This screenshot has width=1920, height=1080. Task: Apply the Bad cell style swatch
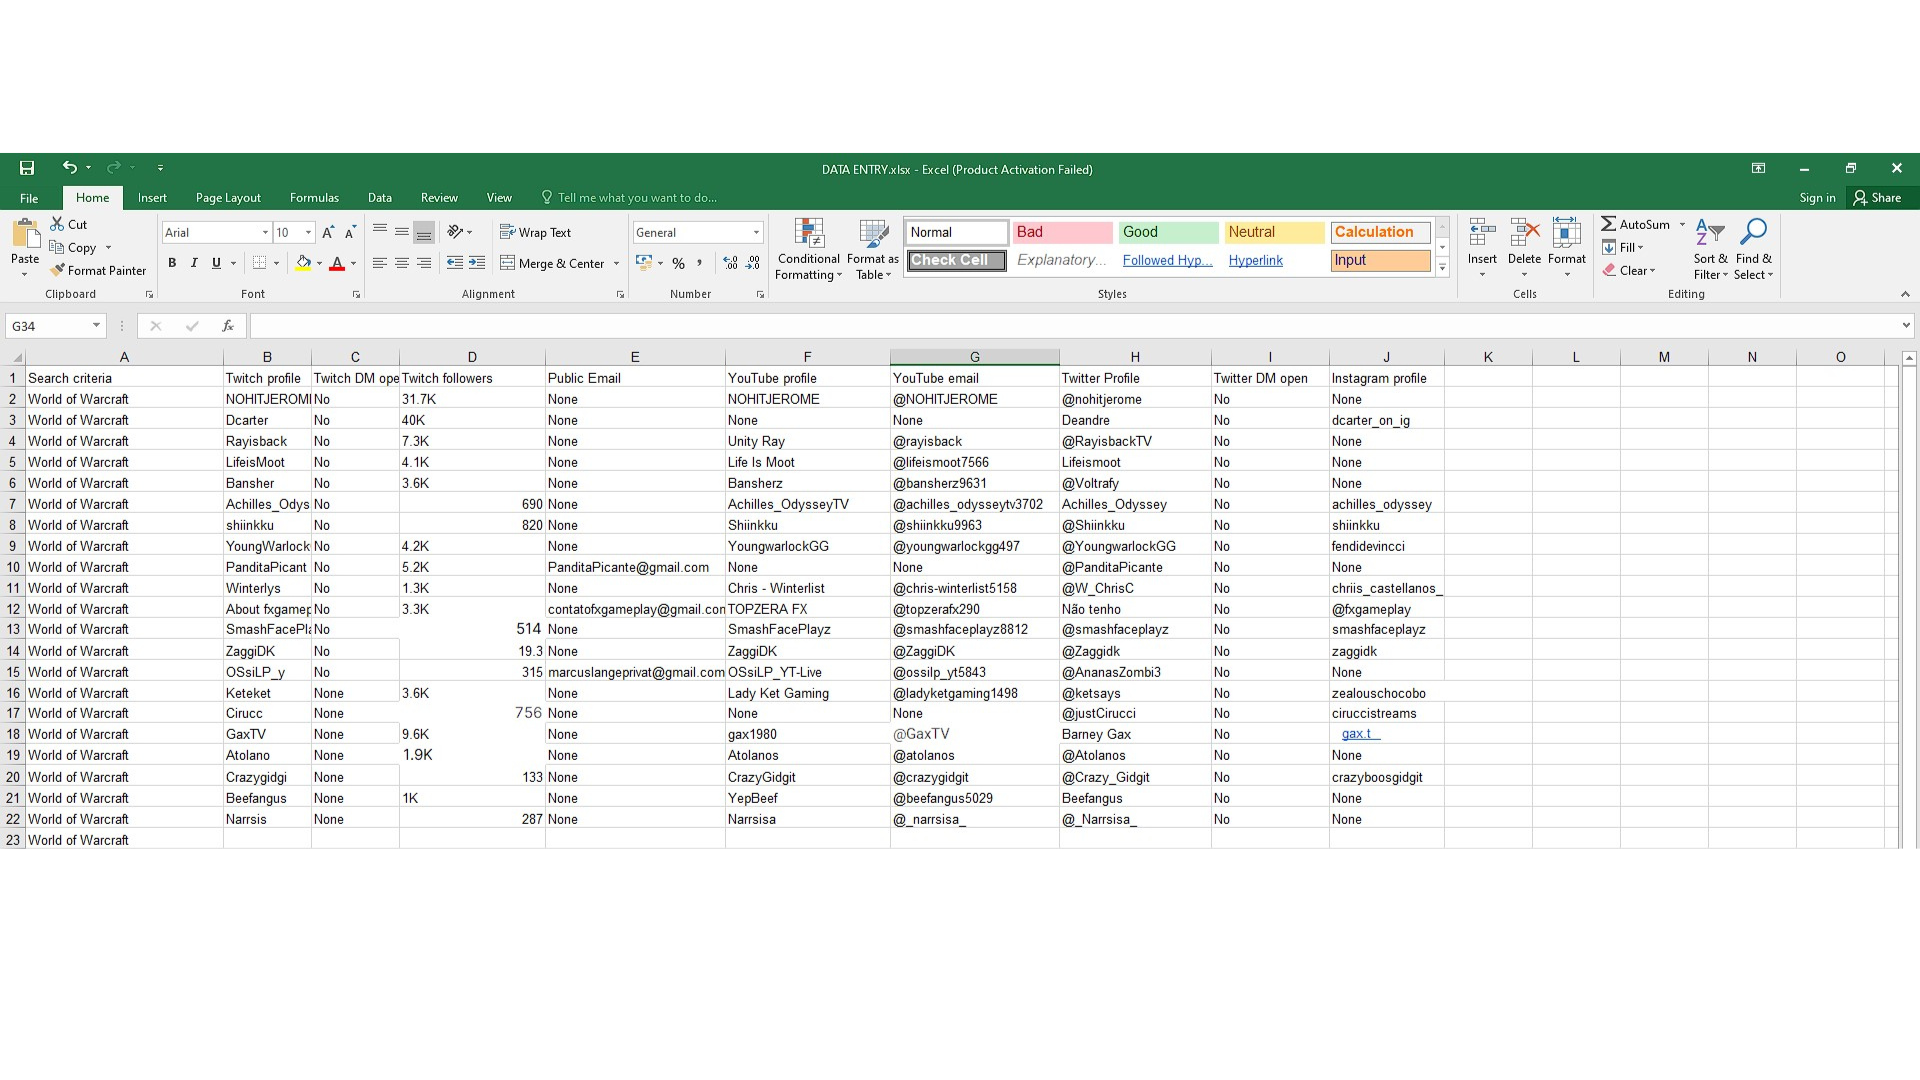click(x=1061, y=232)
